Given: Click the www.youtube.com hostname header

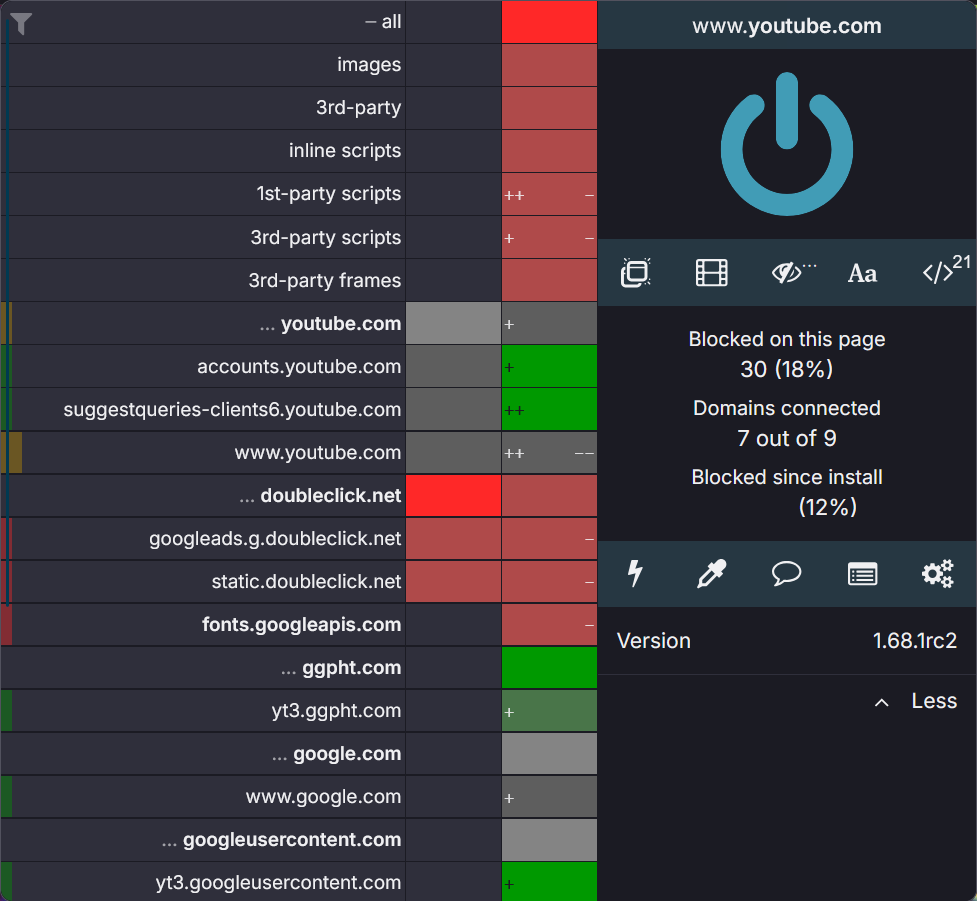Looking at the screenshot, I should point(786,26).
